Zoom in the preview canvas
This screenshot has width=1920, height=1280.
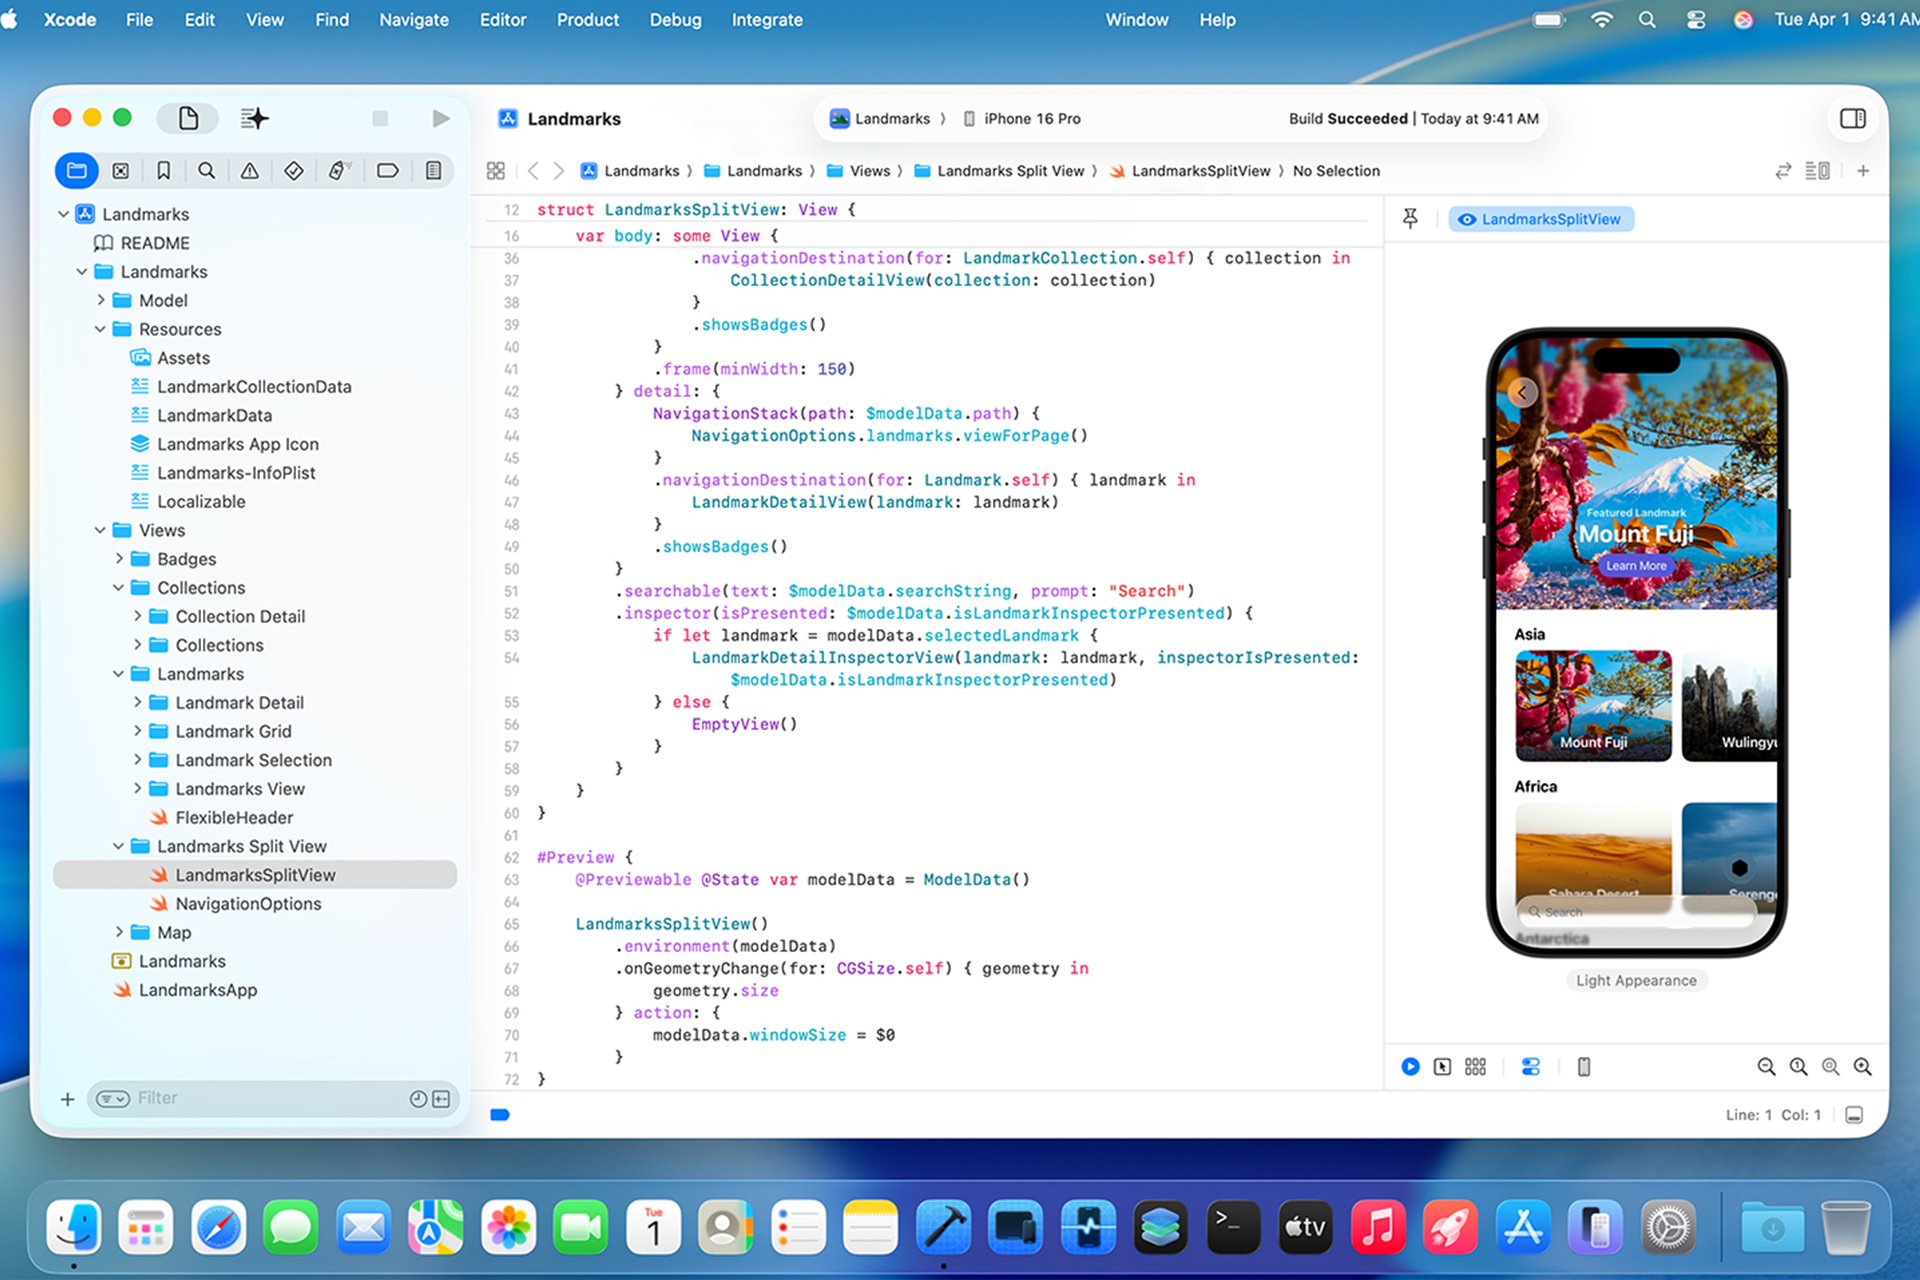click(x=1862, y=1067)
